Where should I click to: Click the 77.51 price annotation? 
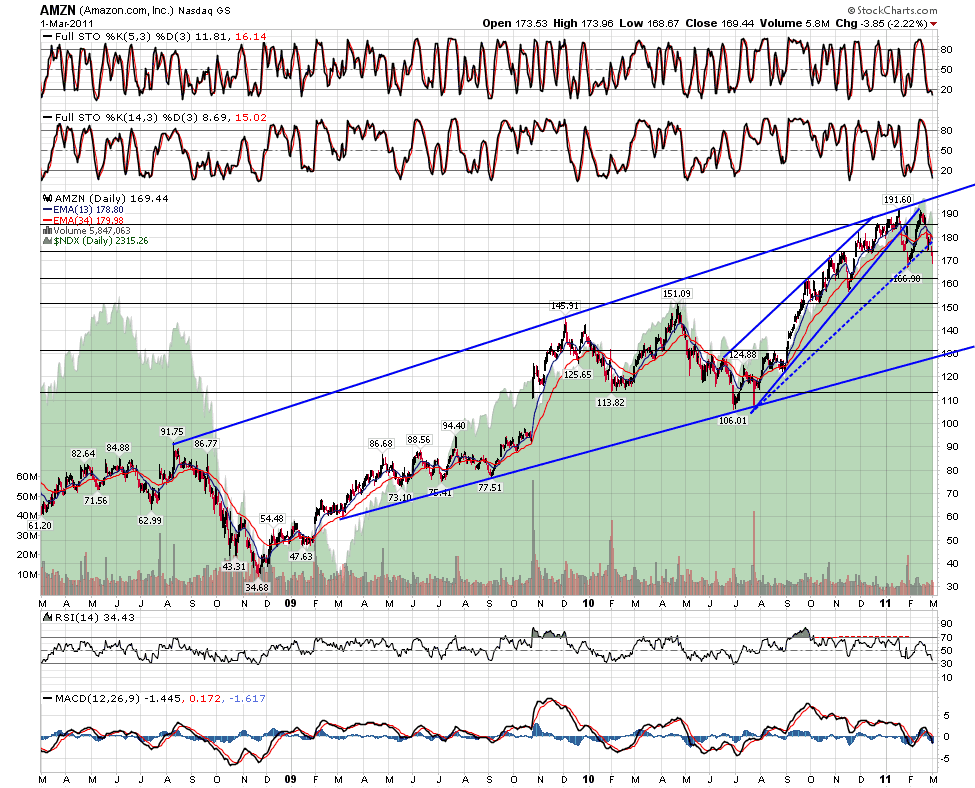pos(490,488)
